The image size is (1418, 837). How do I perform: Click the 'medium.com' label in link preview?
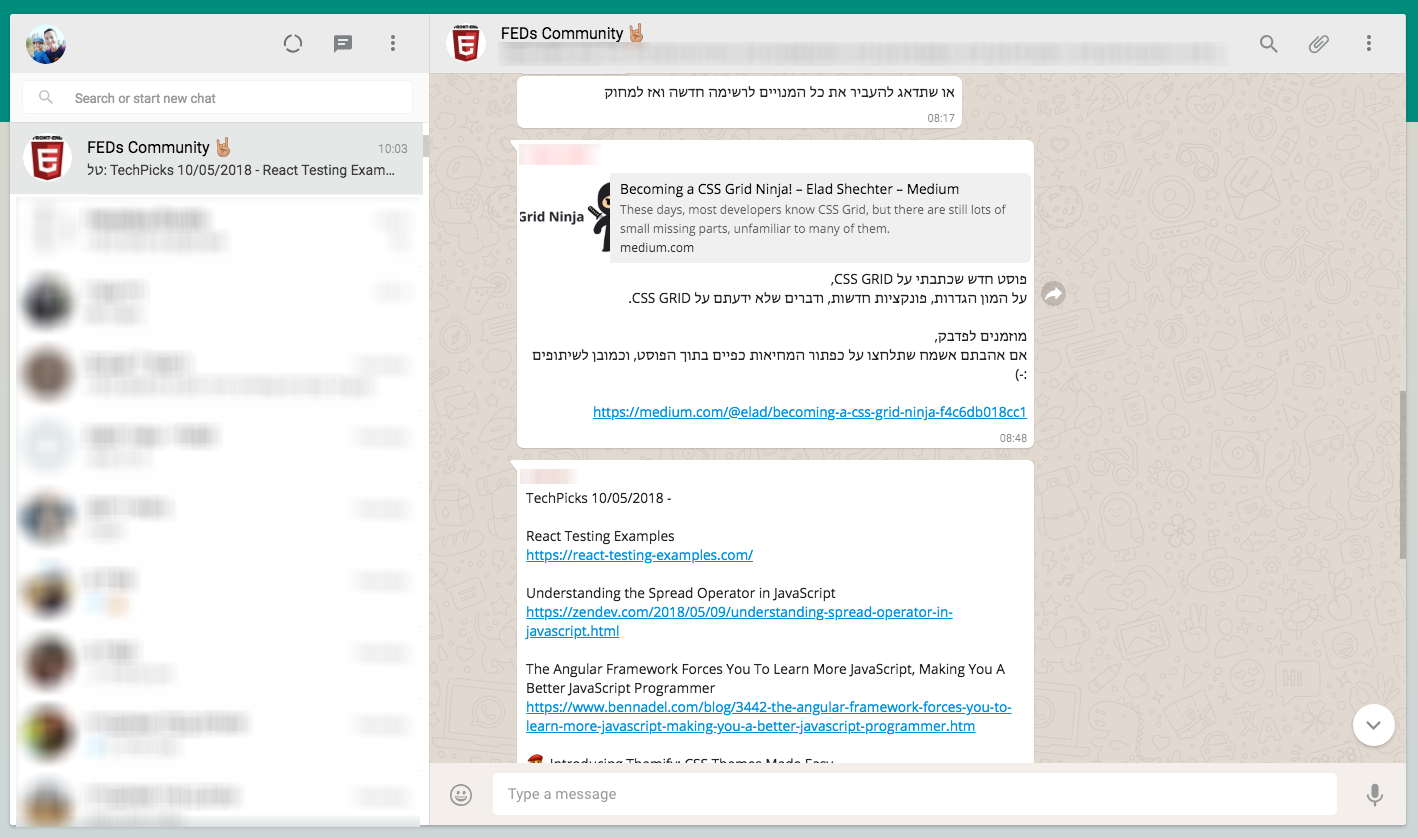click(657, 248)
